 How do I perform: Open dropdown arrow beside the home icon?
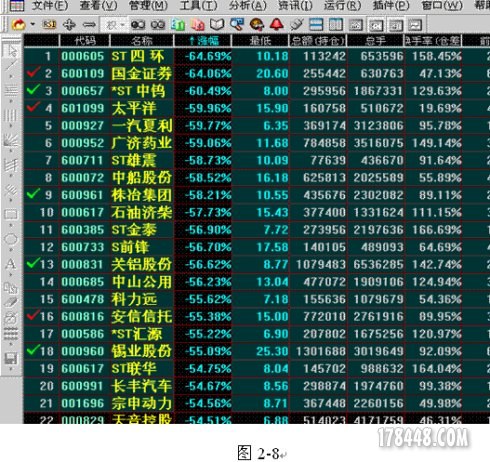click(x=32, y=24)
